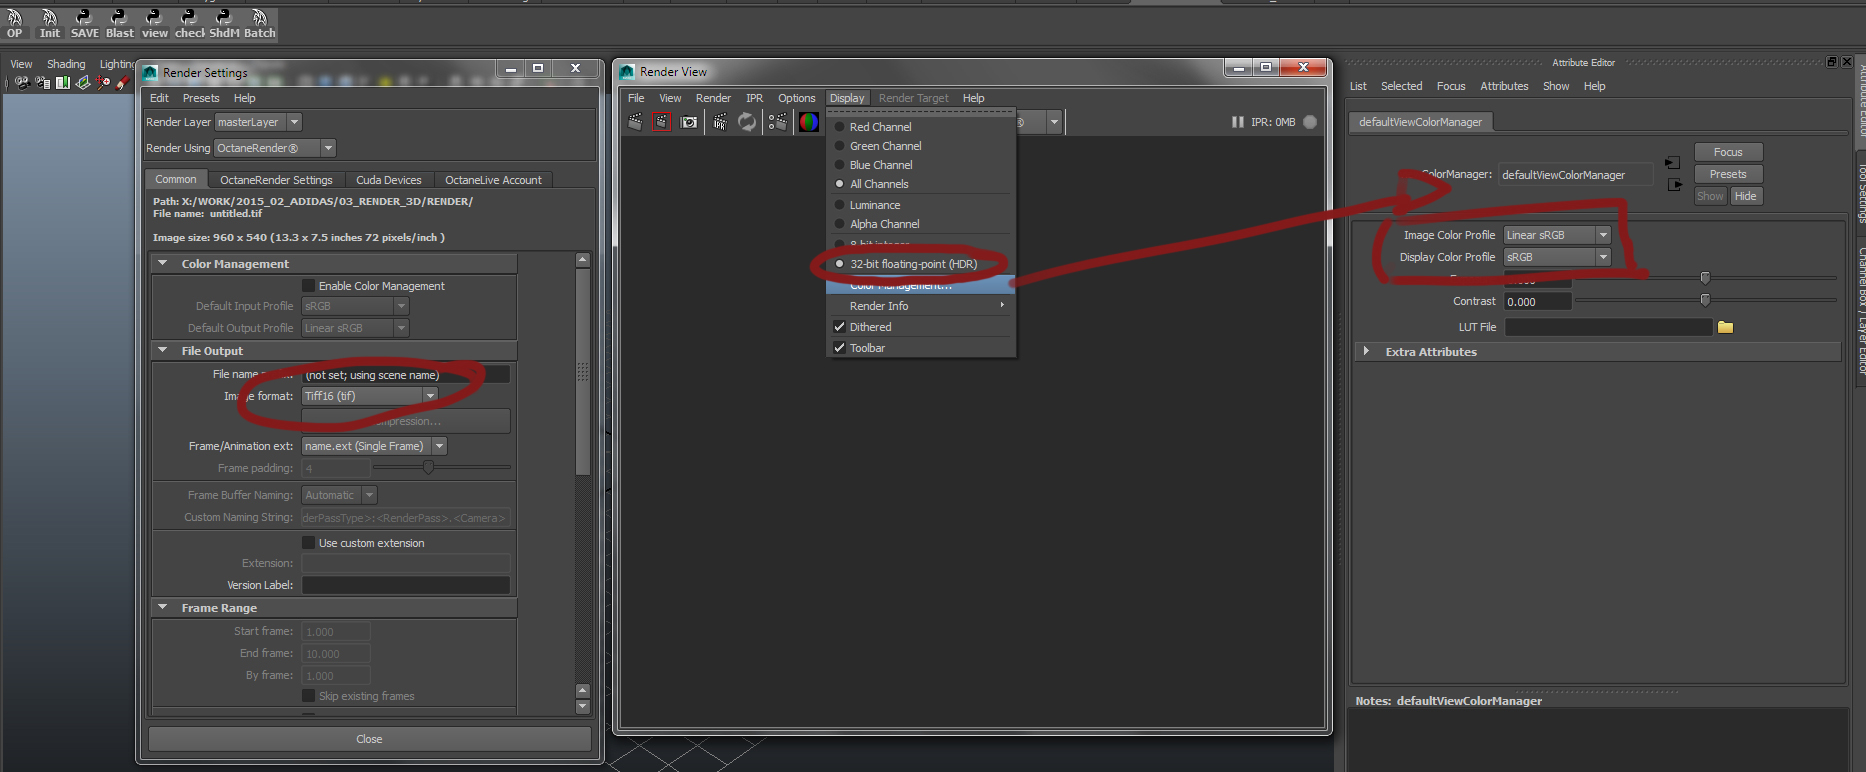
Task: Toggle the image plane viewport icon
Action: pos(83,83)
